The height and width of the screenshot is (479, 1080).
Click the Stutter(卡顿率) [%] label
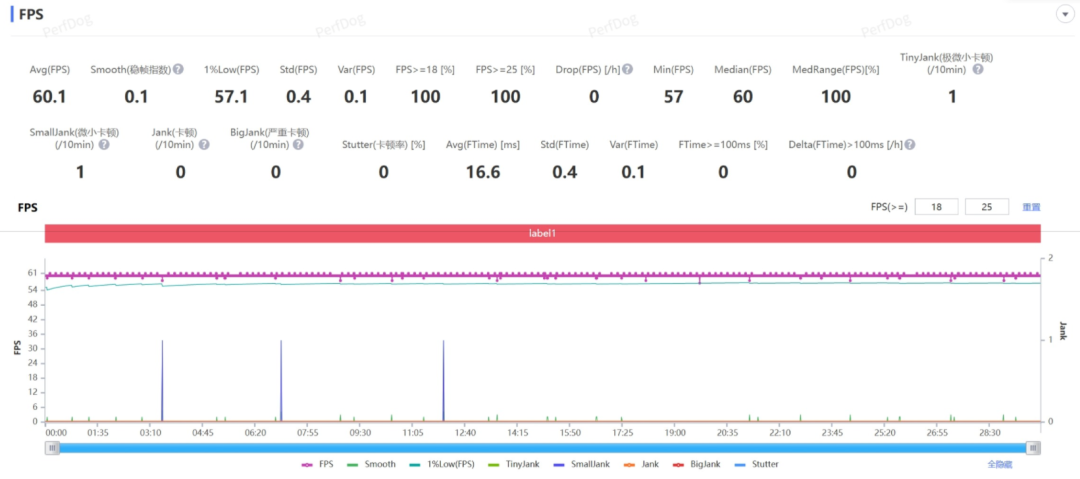(x=383, y=145)
